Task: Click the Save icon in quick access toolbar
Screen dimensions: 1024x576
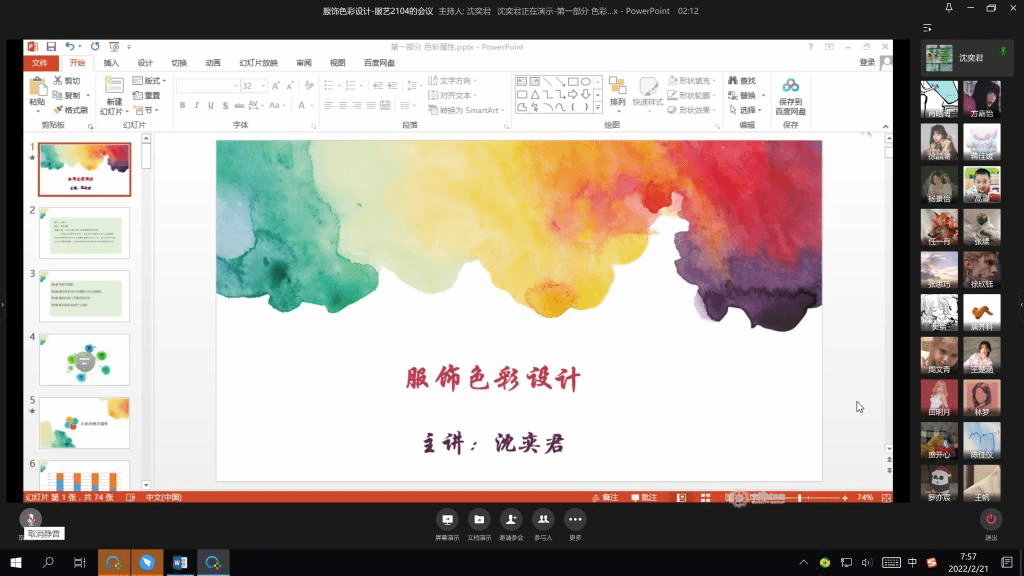Action: (x=49, y=46)
